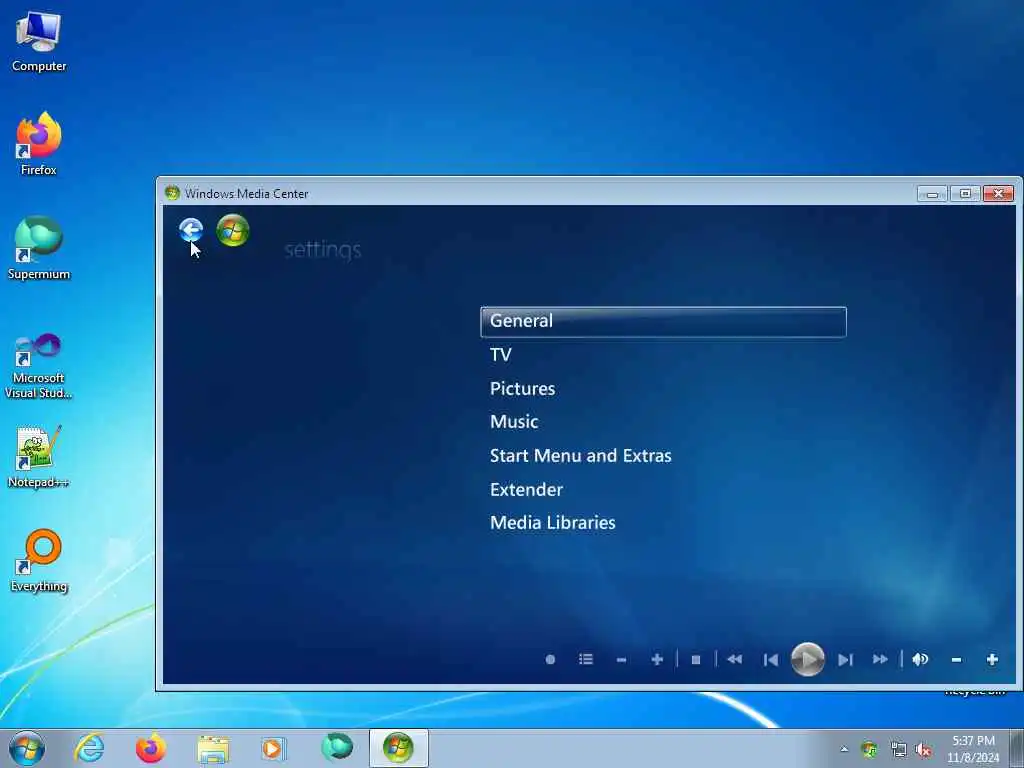
Task: Select the Everything desktop shortcut
Action: pyautogui.click(x=39, y=560)
